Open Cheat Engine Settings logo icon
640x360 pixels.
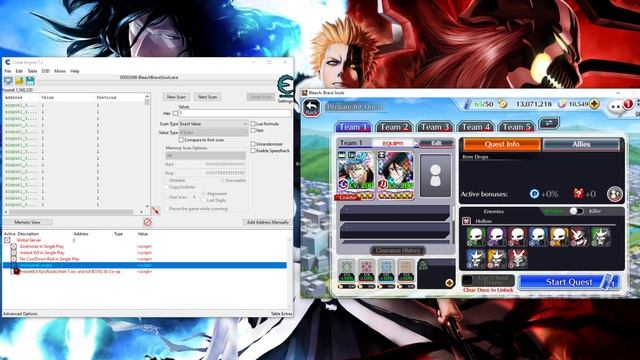tap(285, 87)
